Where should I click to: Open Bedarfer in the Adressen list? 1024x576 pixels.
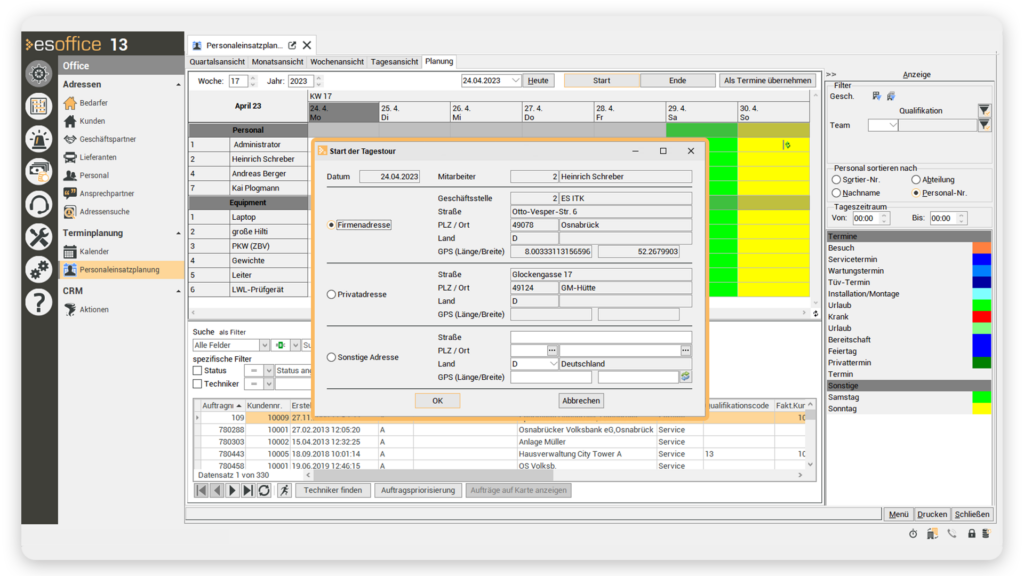93,103
